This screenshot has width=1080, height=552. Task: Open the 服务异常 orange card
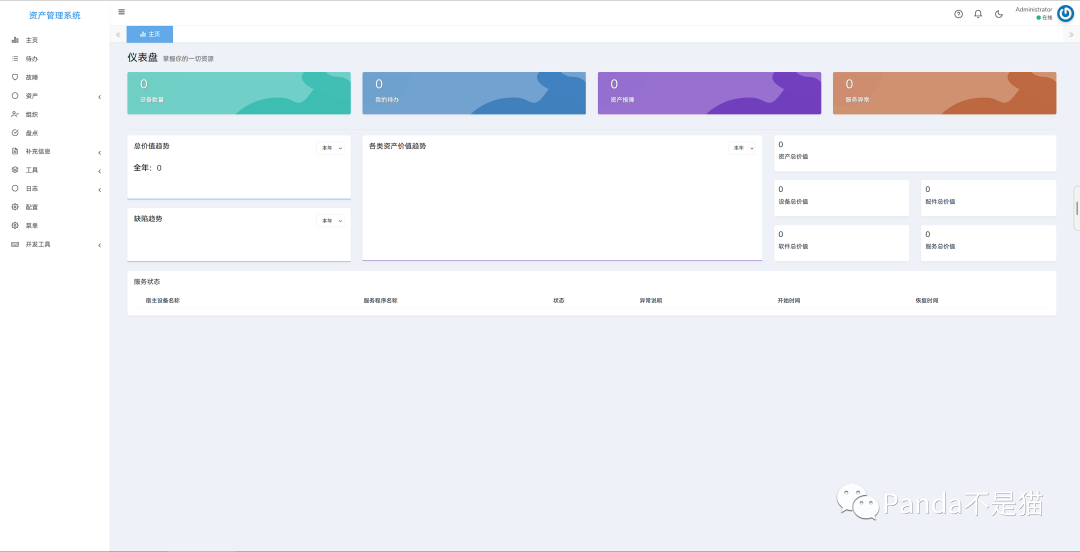(x=944, y=93)
